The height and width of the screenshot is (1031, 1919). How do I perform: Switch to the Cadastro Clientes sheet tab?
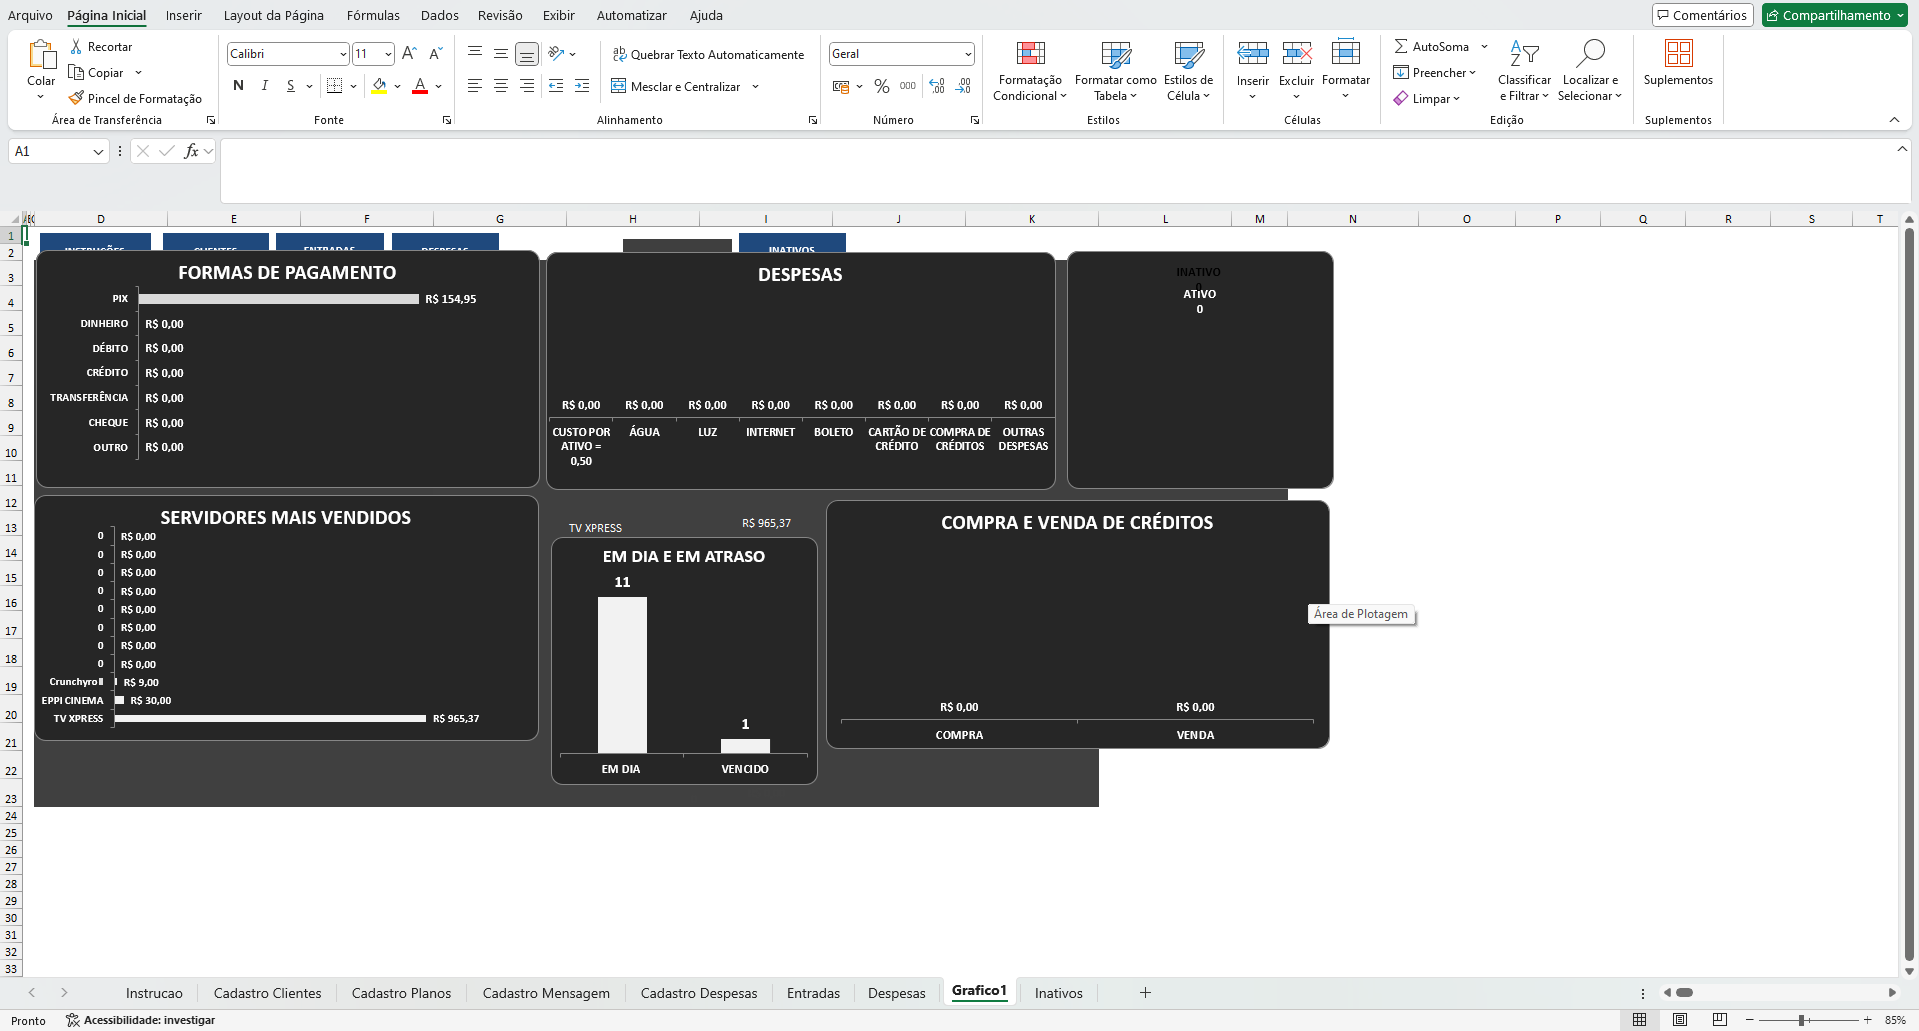[267, 993]
